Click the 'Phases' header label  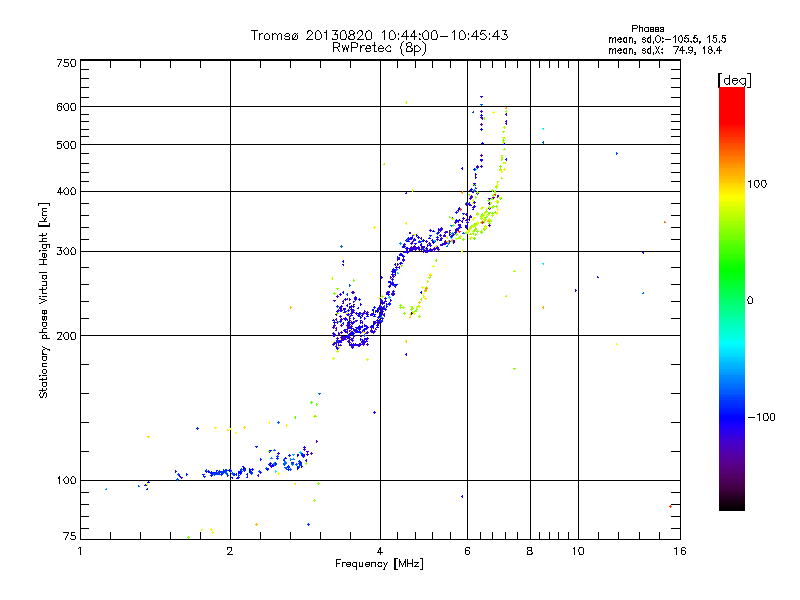(647, 29)
